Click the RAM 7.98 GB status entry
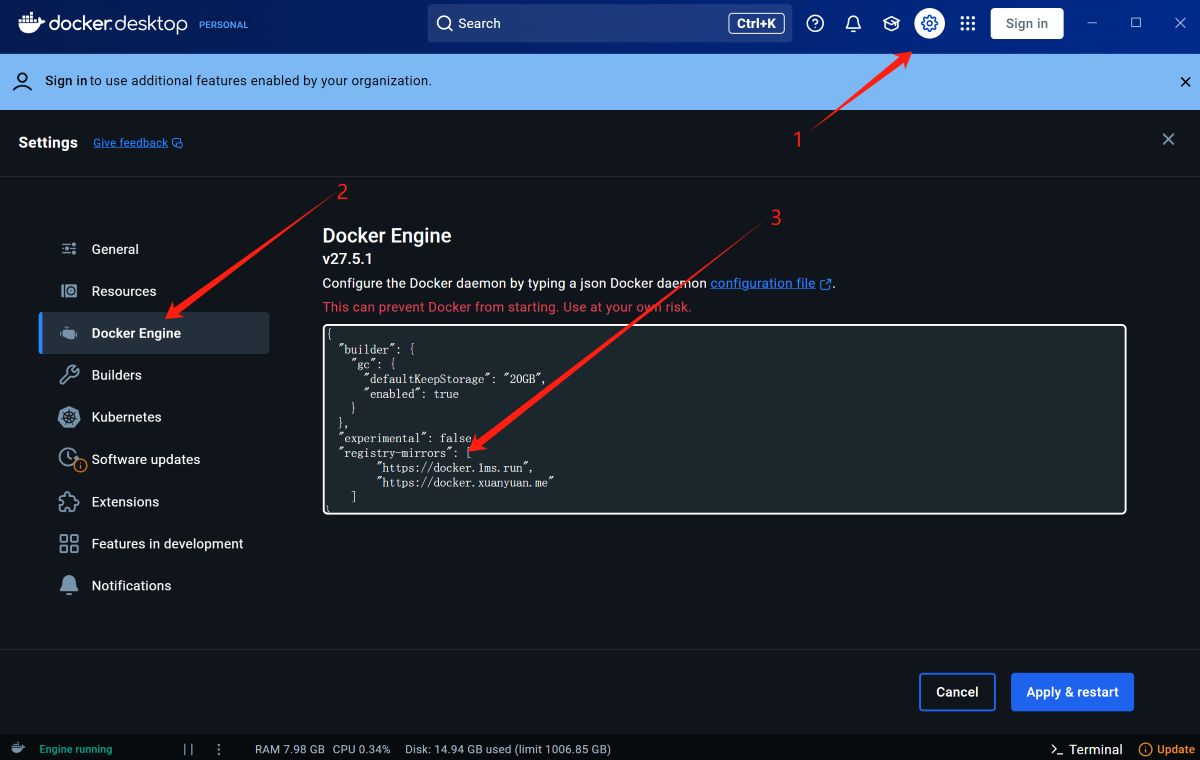The image size is (1200, 760). pos(290,749)
